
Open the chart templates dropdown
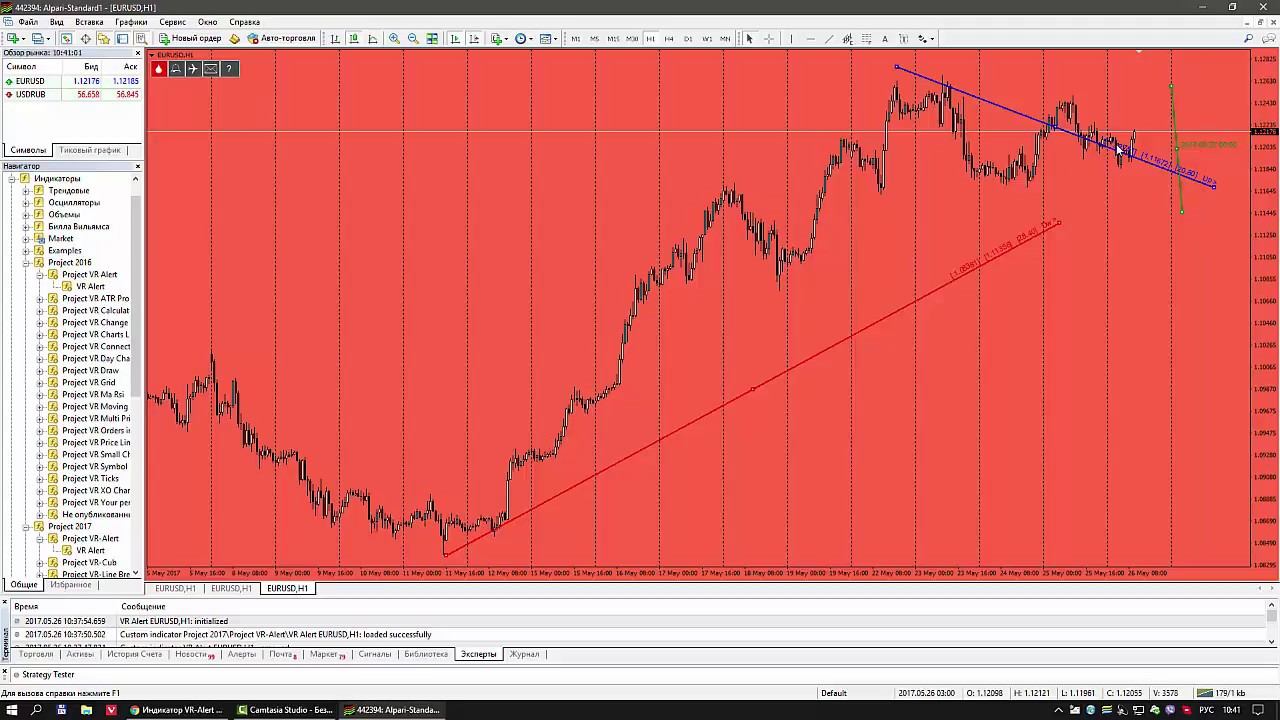(549, 39)
